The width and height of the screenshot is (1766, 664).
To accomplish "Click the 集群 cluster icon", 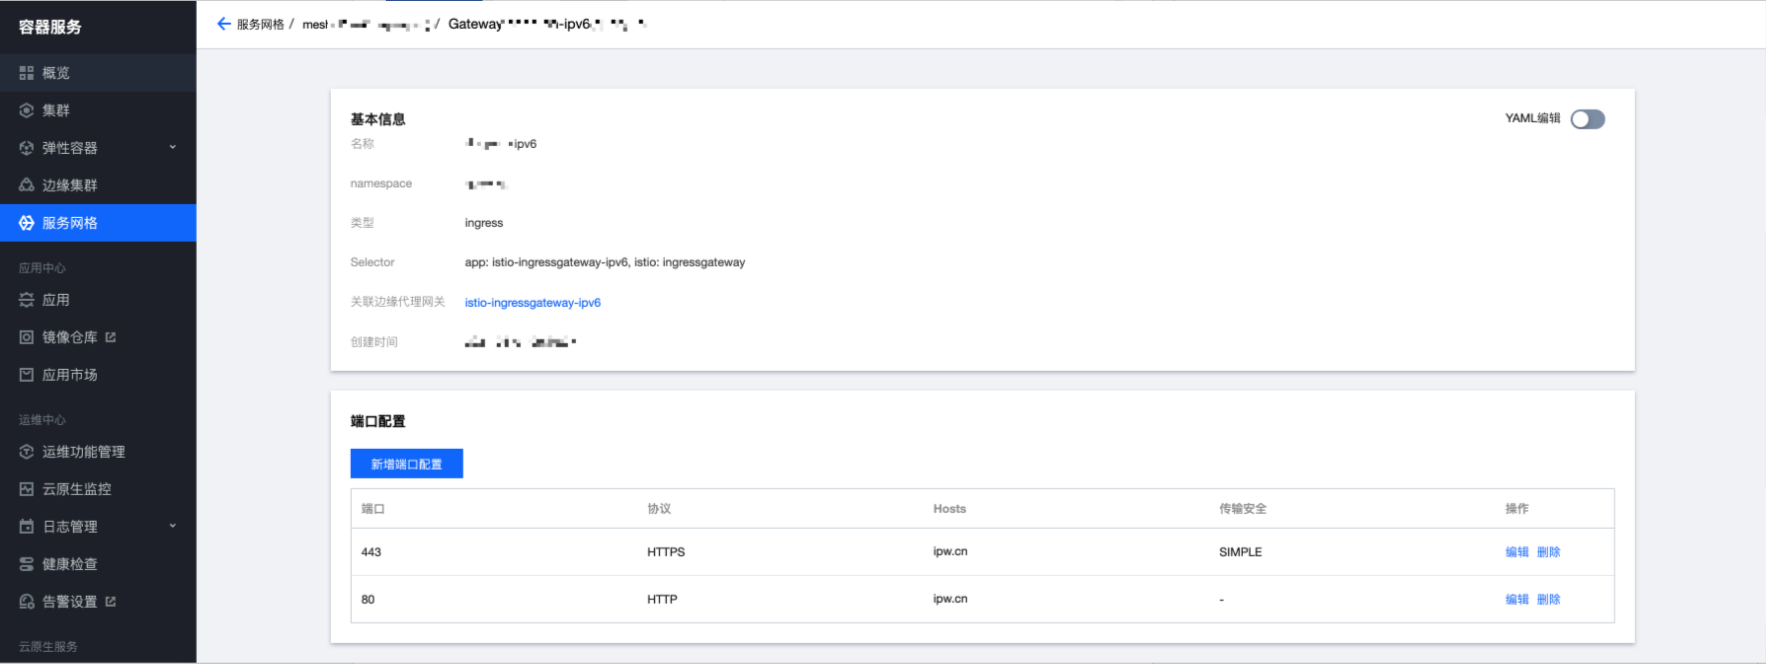I will click(26, 110).
